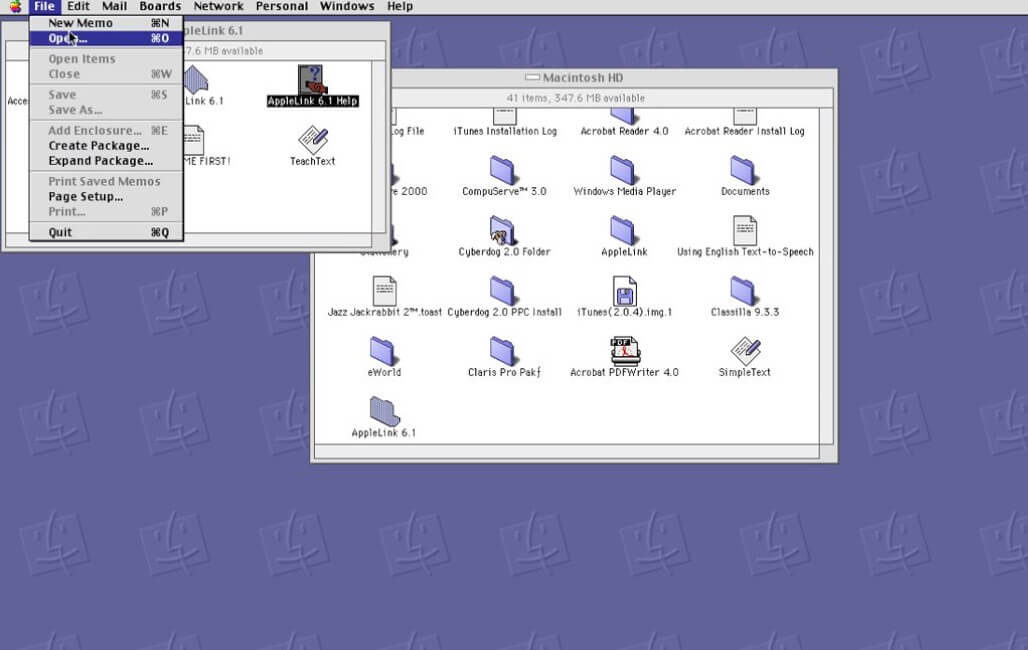Screen dimensions: 1028x650
Task: Select the Cyberdog 2.0 Folder icon
Action: (x=503, y=230)
